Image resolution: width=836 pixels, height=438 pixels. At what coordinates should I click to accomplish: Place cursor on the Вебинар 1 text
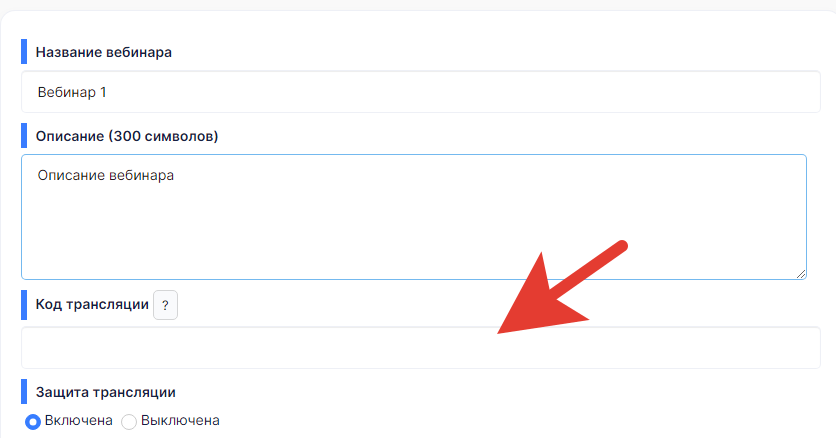pyautogui.click(x=72, y=92)
